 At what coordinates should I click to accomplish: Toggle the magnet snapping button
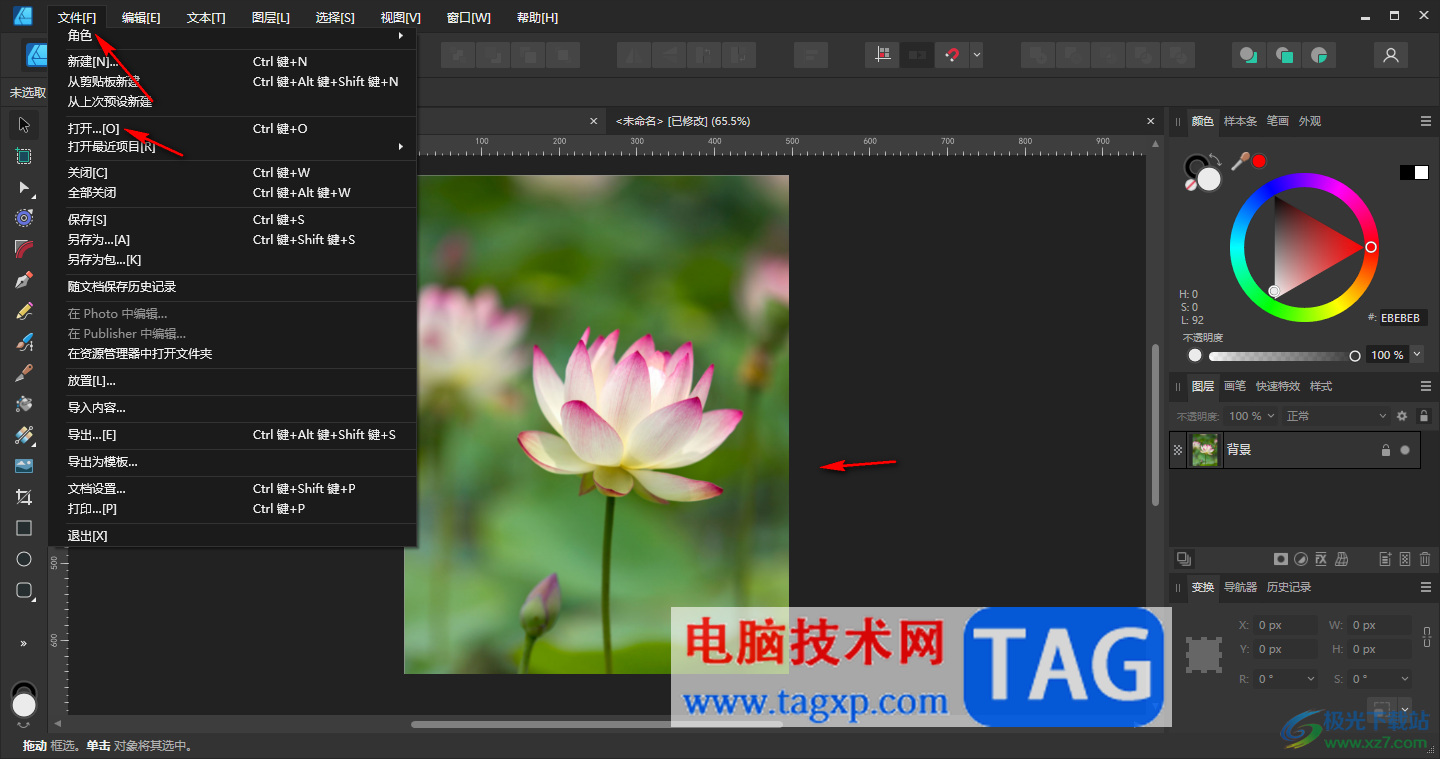[951, 55]
